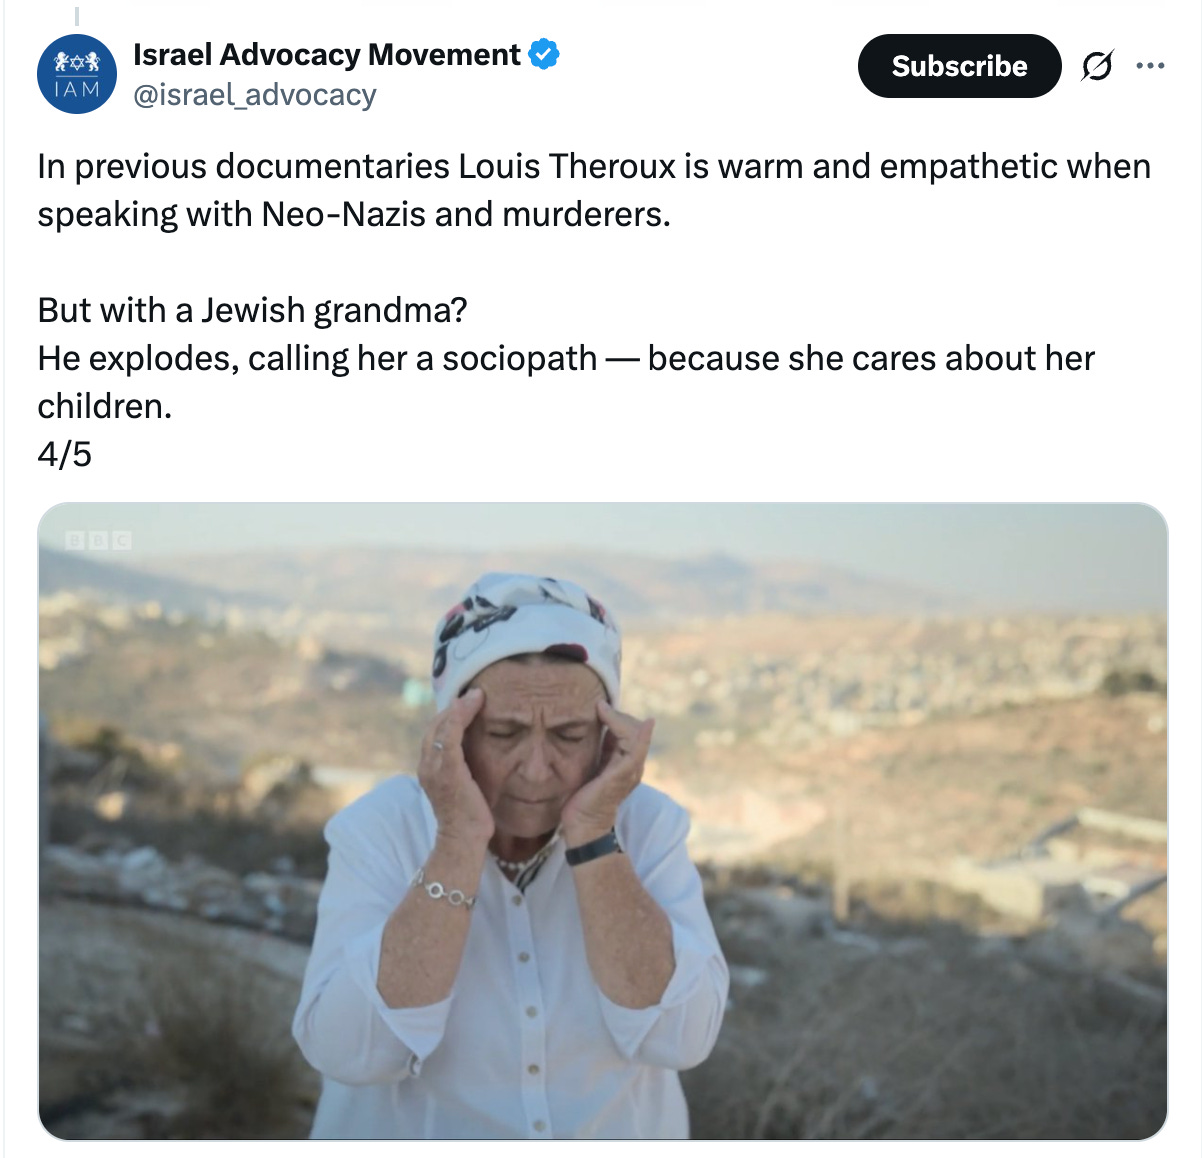The width and height of the screenshot is (1202, 1158).
Task: Subscribe to Israel Advocacy Movement
Action: tap(959, 66)
